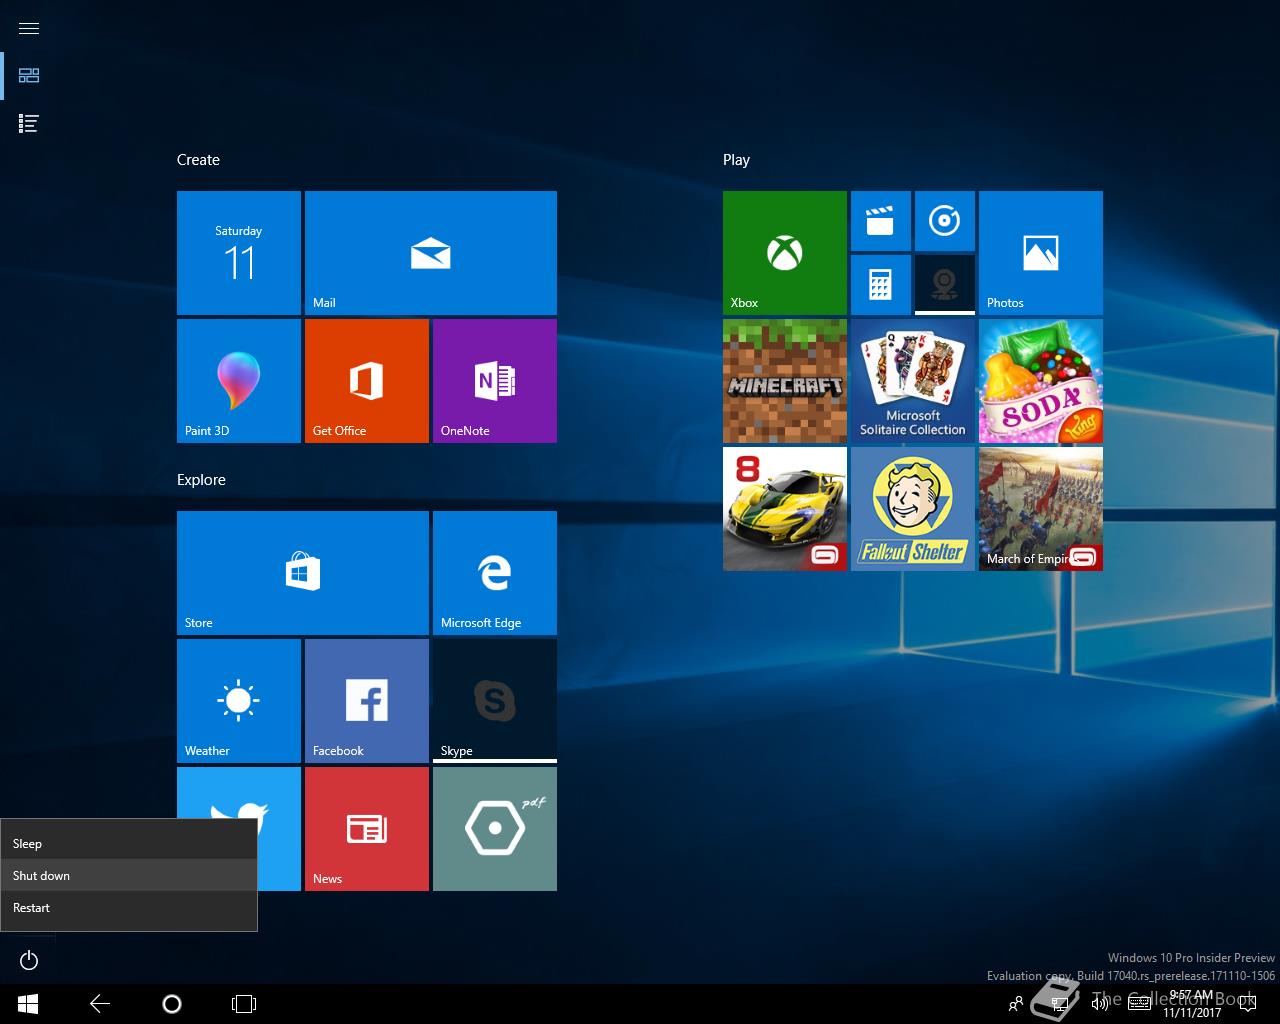1280x1024 pixels.
Task: Launch the Minecraft tile
Action: pyautogui.click(x=785, y=381)
